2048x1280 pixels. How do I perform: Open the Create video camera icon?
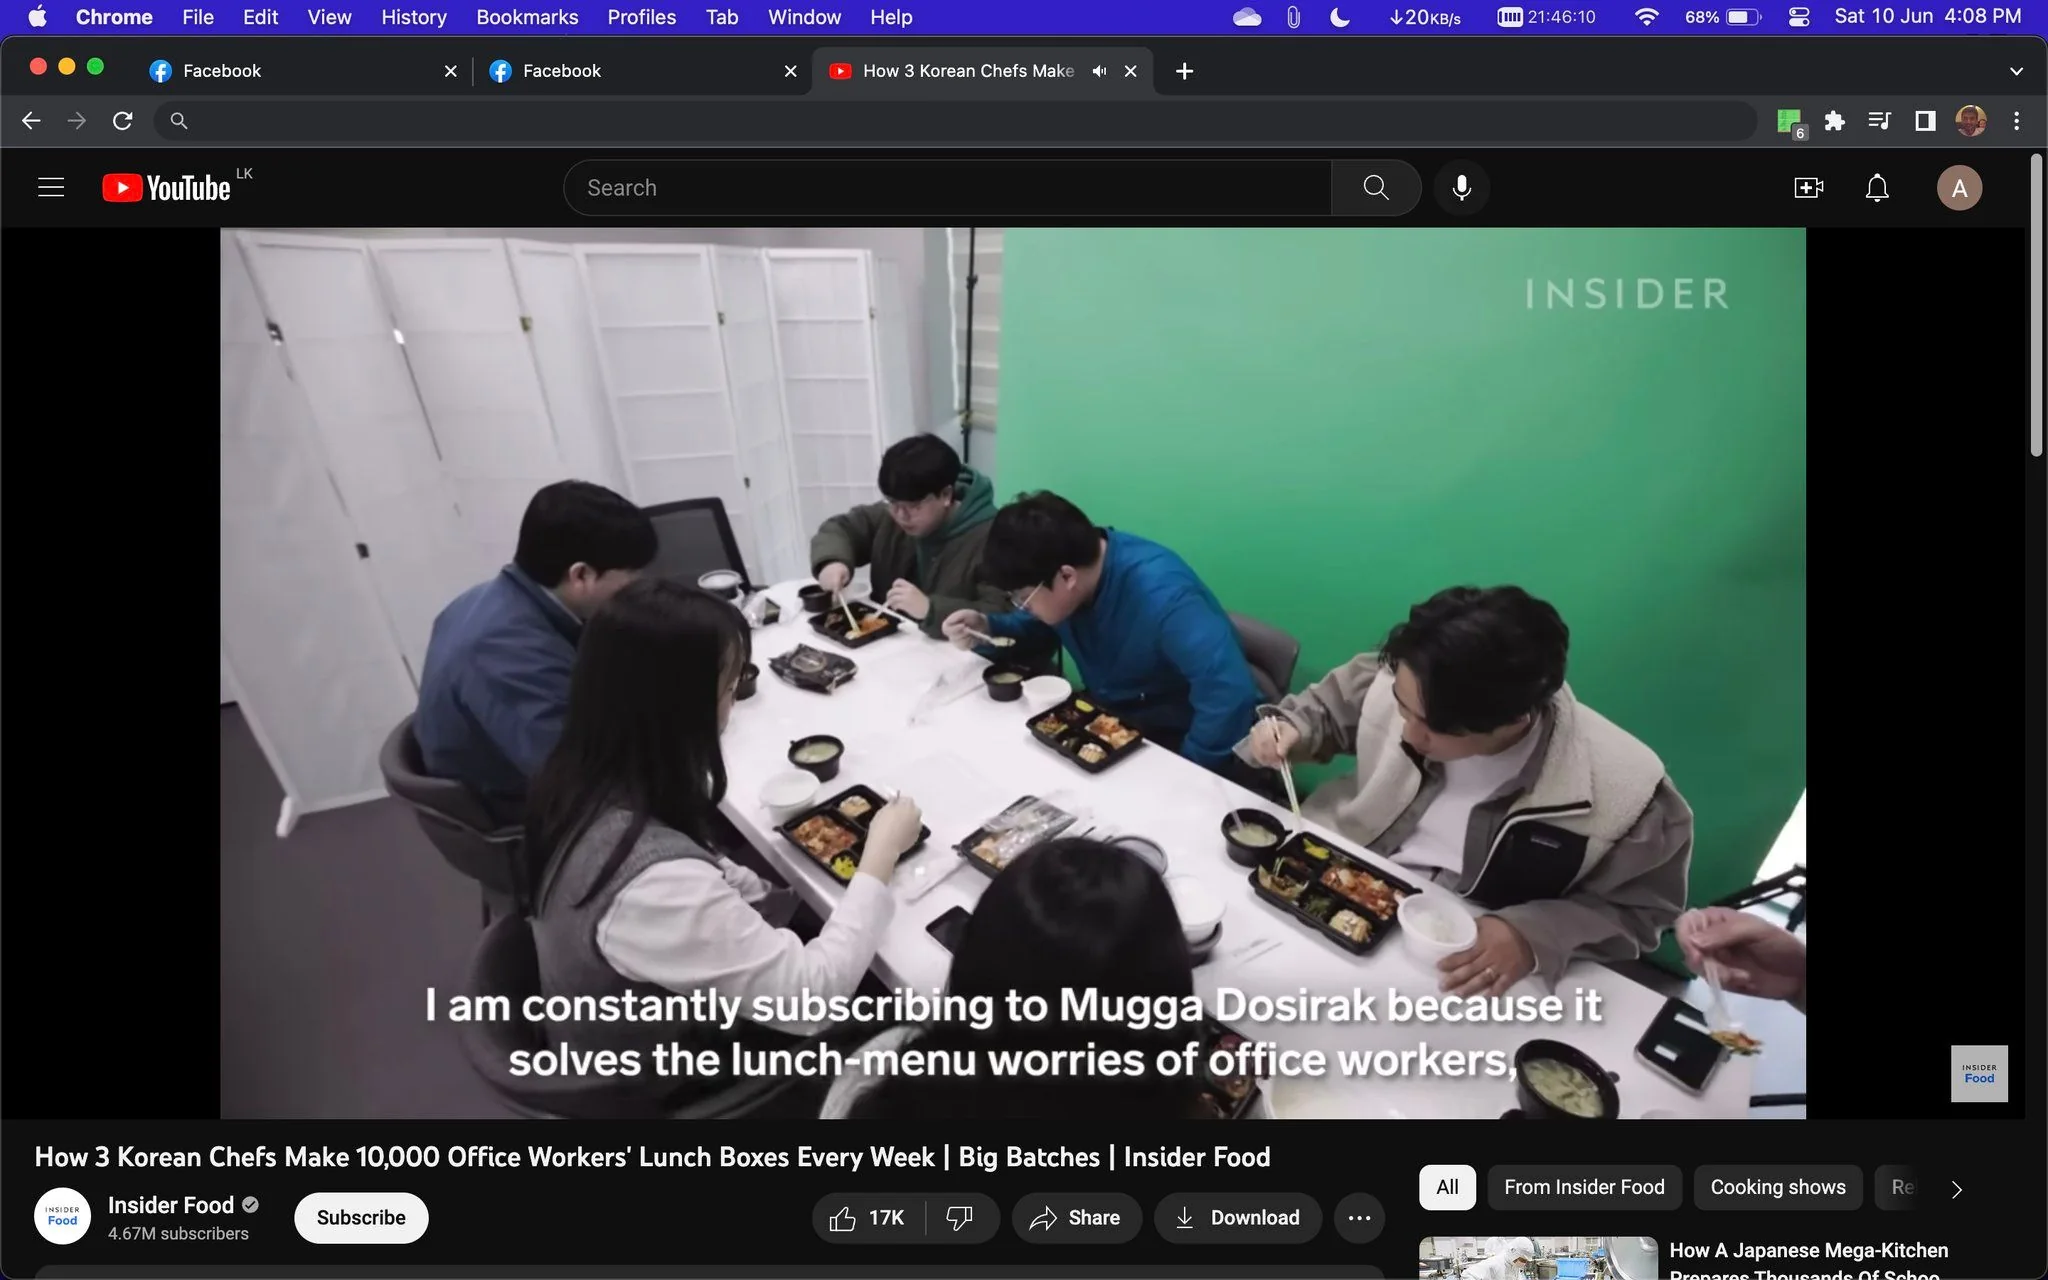coord(1808,188)
